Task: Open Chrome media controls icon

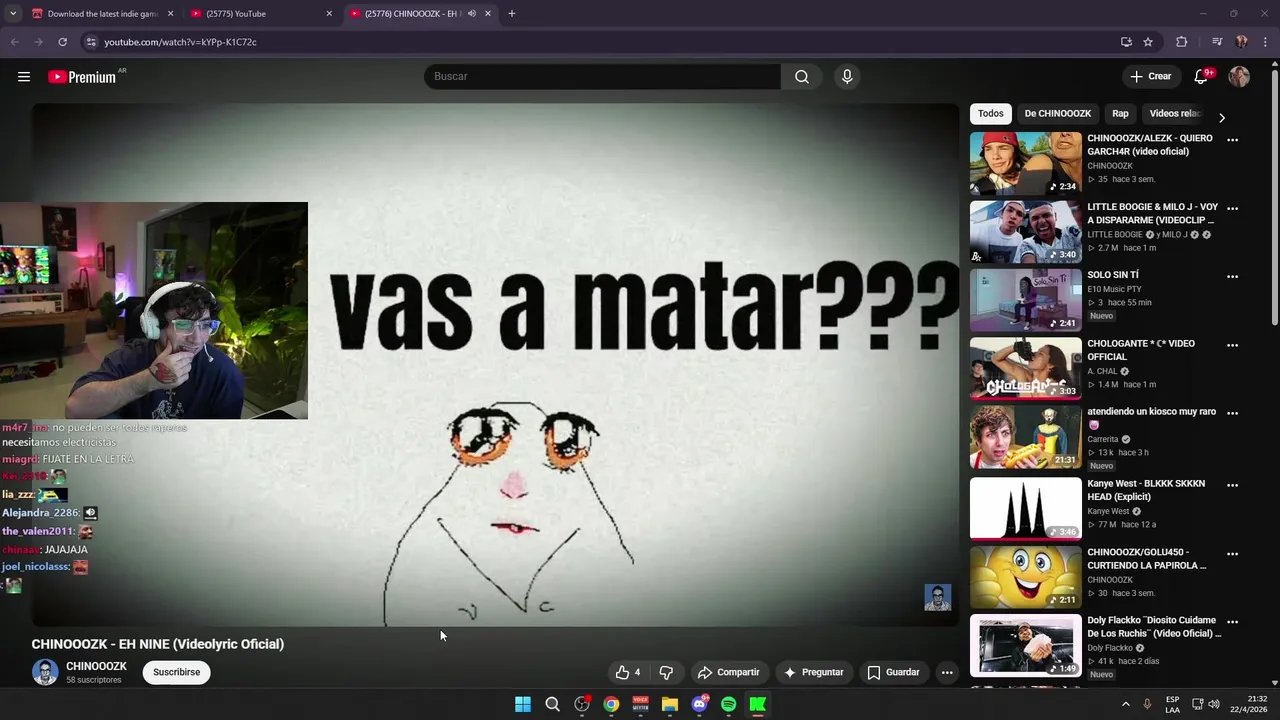Action: (x=1217, y=42)
